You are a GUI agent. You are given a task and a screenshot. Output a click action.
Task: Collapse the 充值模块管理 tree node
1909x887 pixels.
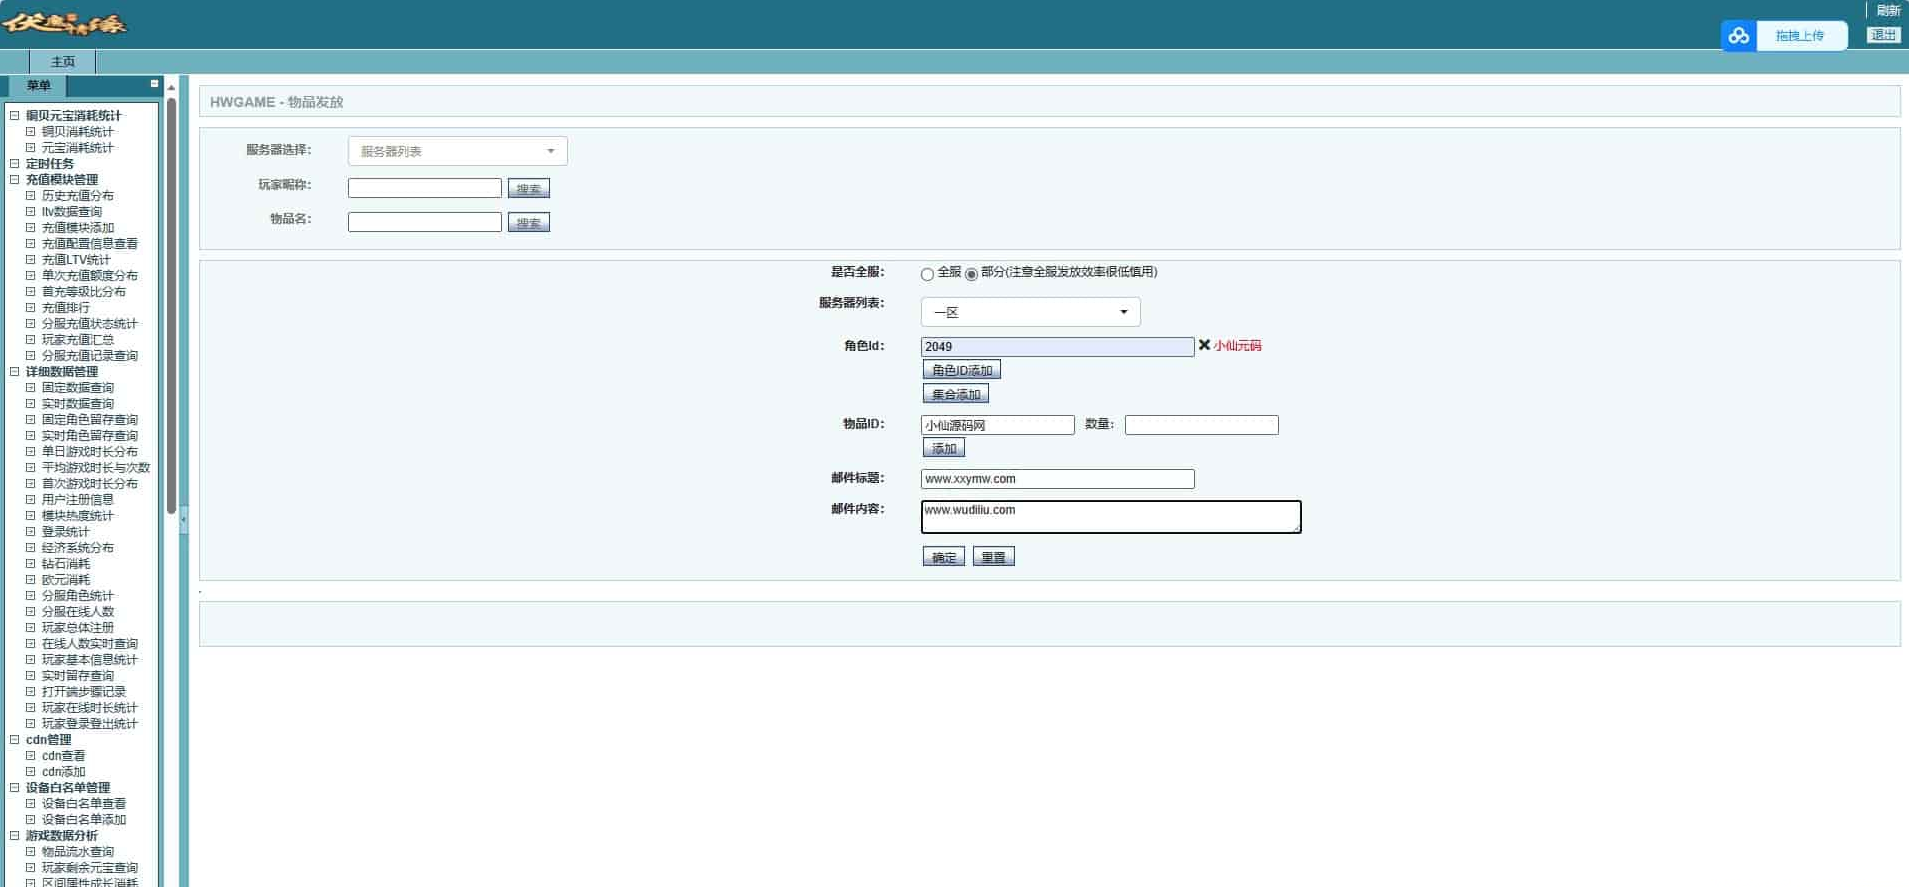[14, 180]
